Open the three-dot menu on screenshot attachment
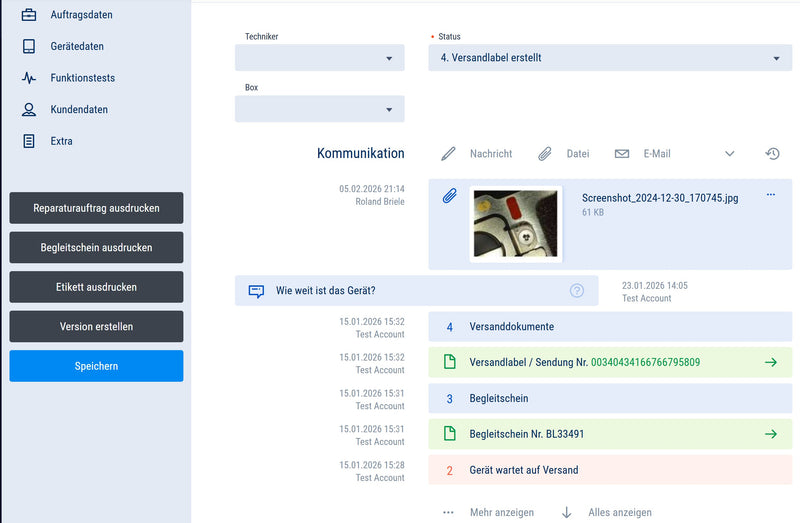800x523 pixels. point(770,195)
